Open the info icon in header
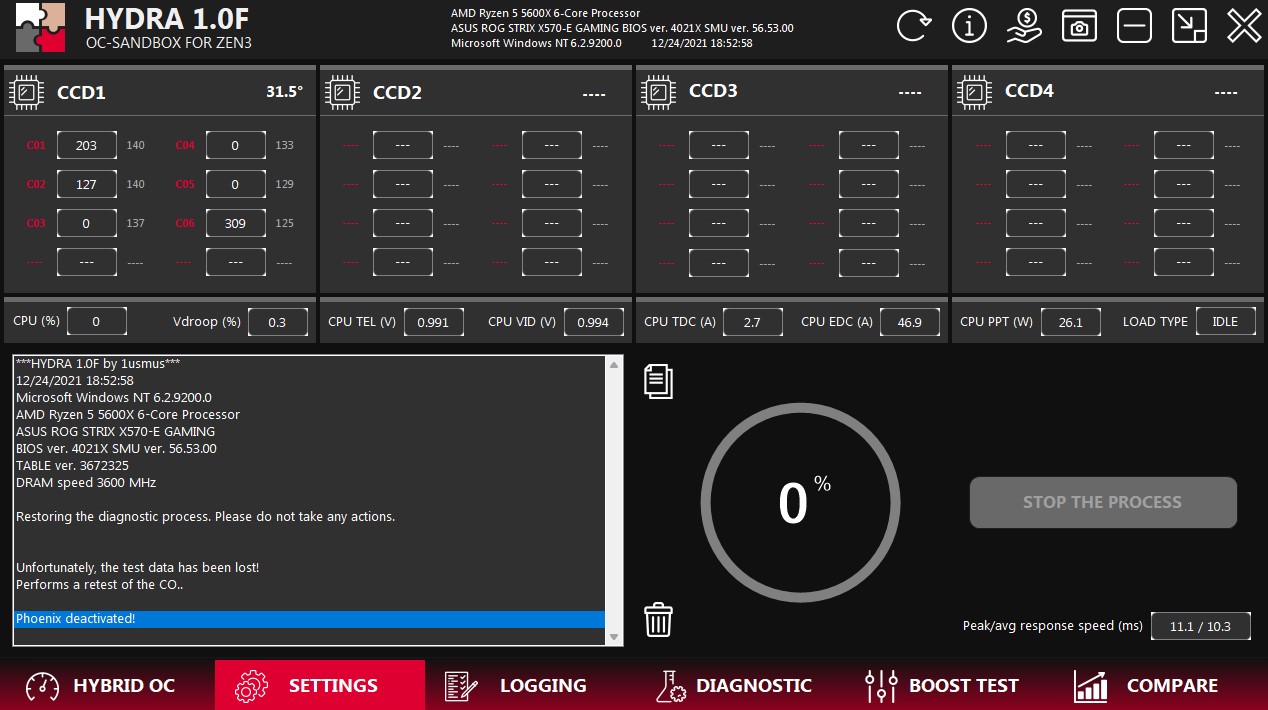 tap(969, 26)
